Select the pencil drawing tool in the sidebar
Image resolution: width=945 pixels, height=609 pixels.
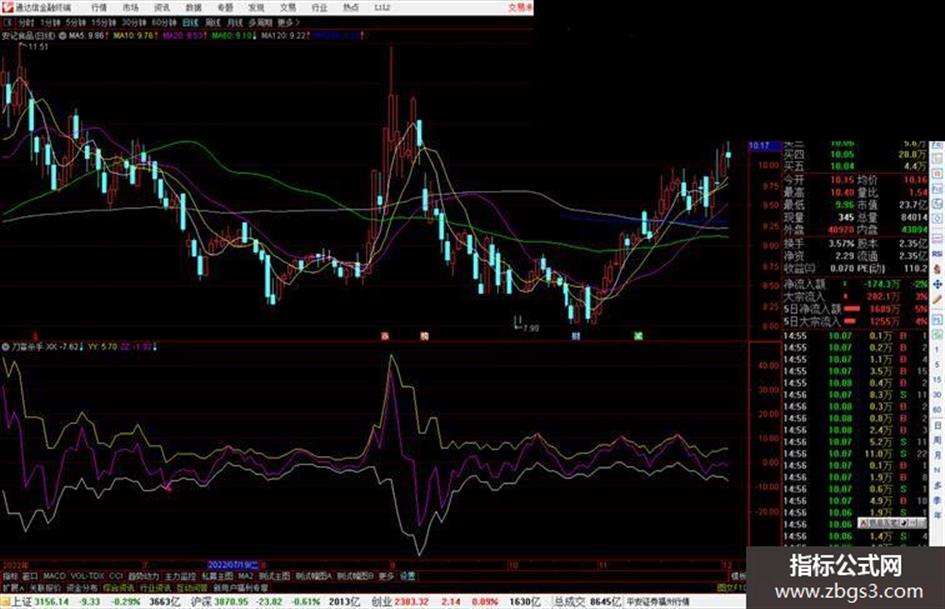(x=937, y=299)
